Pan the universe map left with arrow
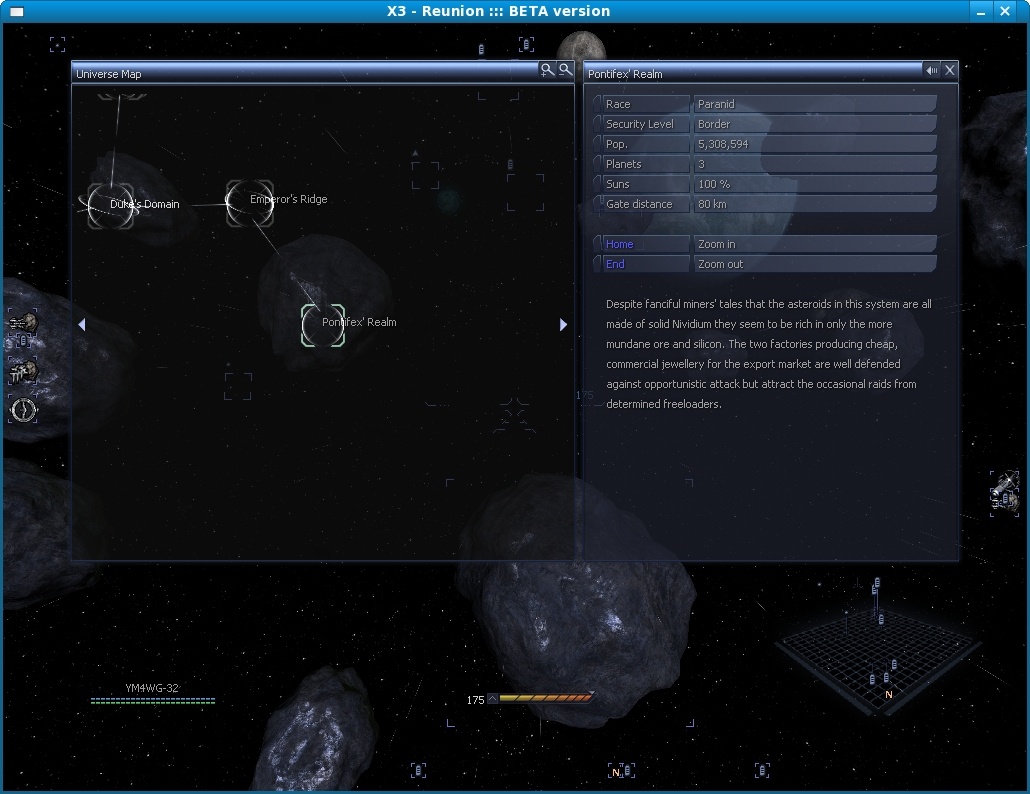This screenshot has height=794, width=1030. coord(81,324)
